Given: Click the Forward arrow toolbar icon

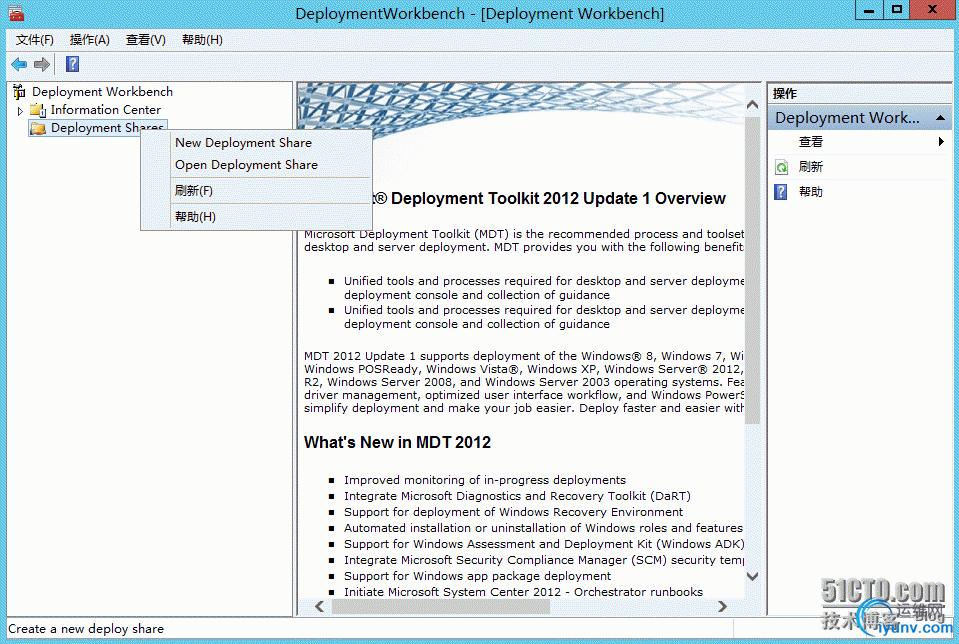Looking at the screenshot, I should click(42, 64).
